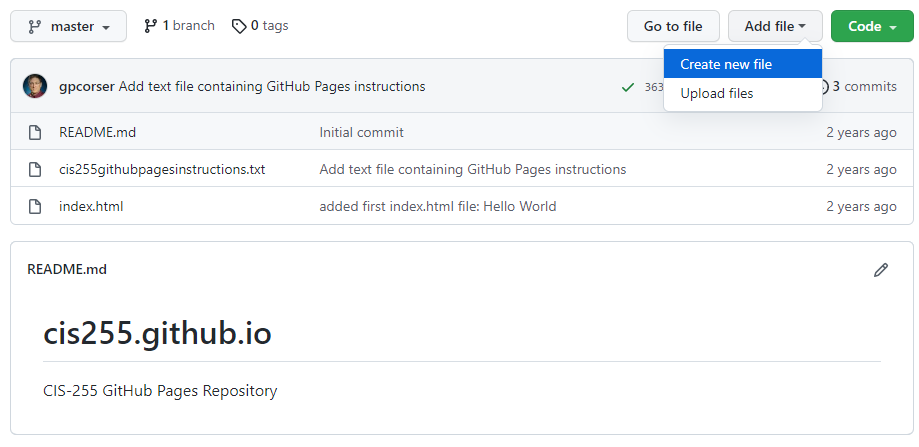Collapse the Add file dropdown button
This screenshot has width=919, height=447.
pyautogui.click(x=775, y=26)
